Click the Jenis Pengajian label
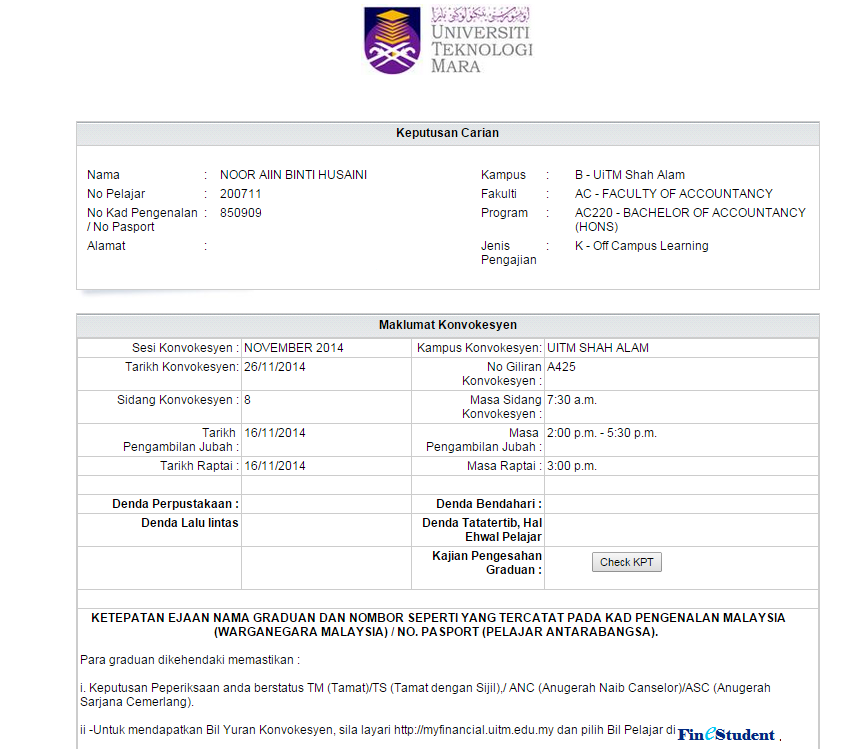The image size is (858, 749). tap(509, 253)
